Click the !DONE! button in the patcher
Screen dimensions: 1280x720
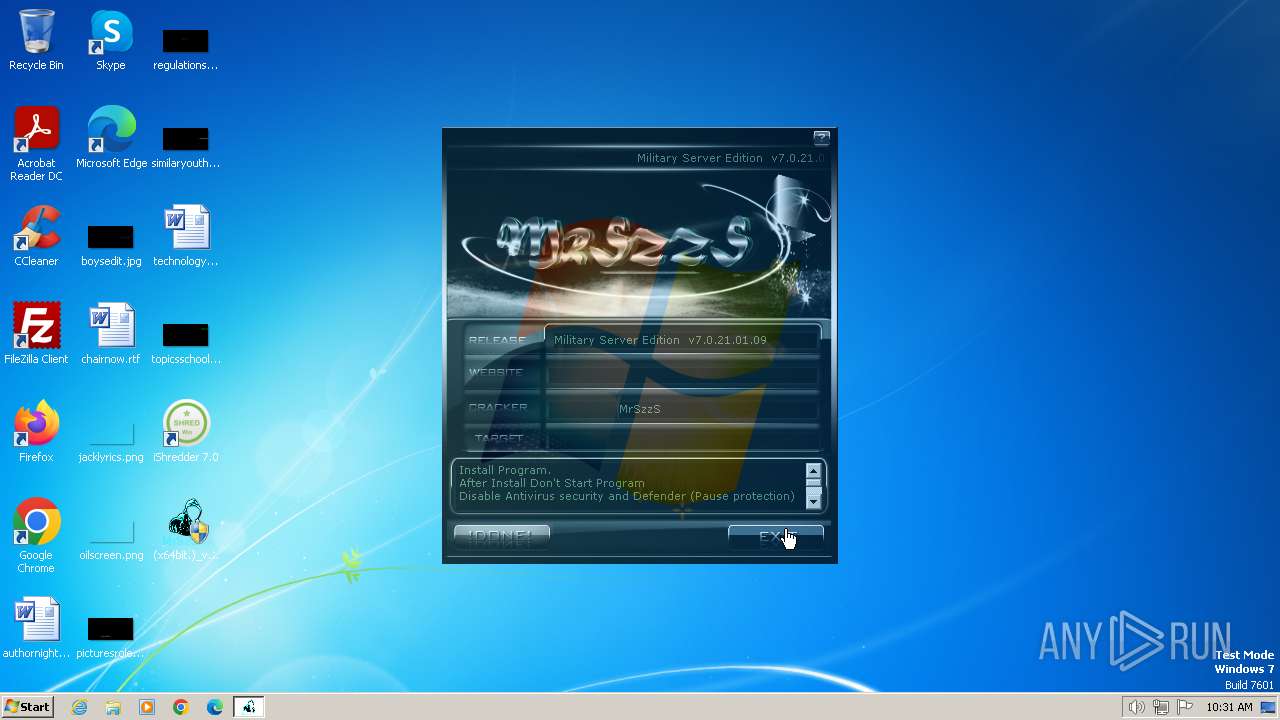(x=501, y=537)
